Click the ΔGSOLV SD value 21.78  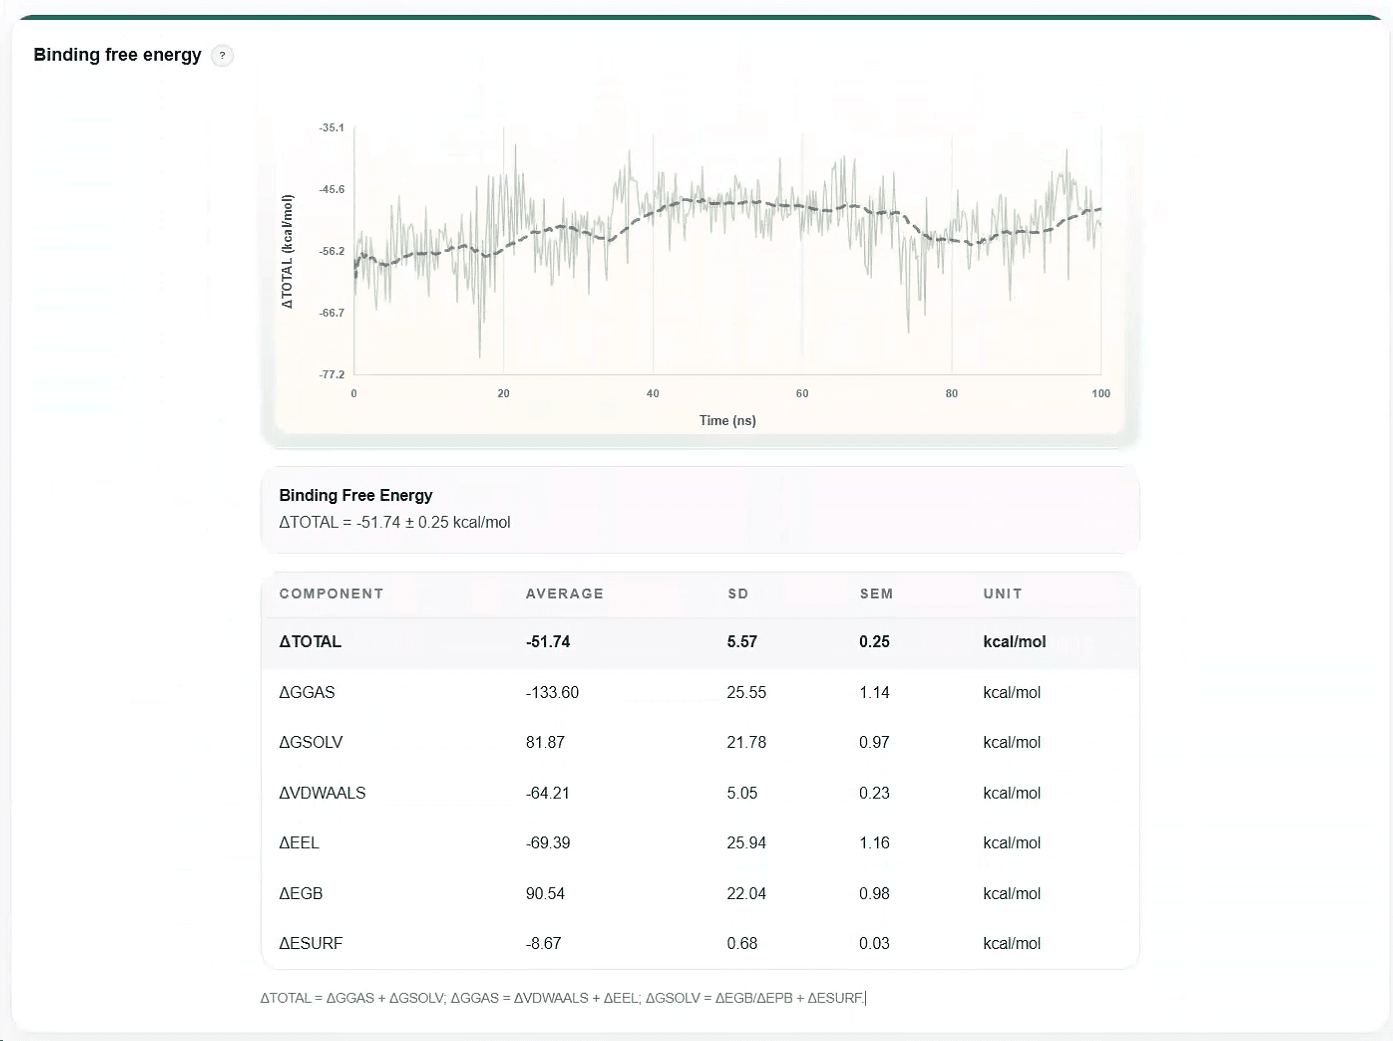tap(747, 742)
